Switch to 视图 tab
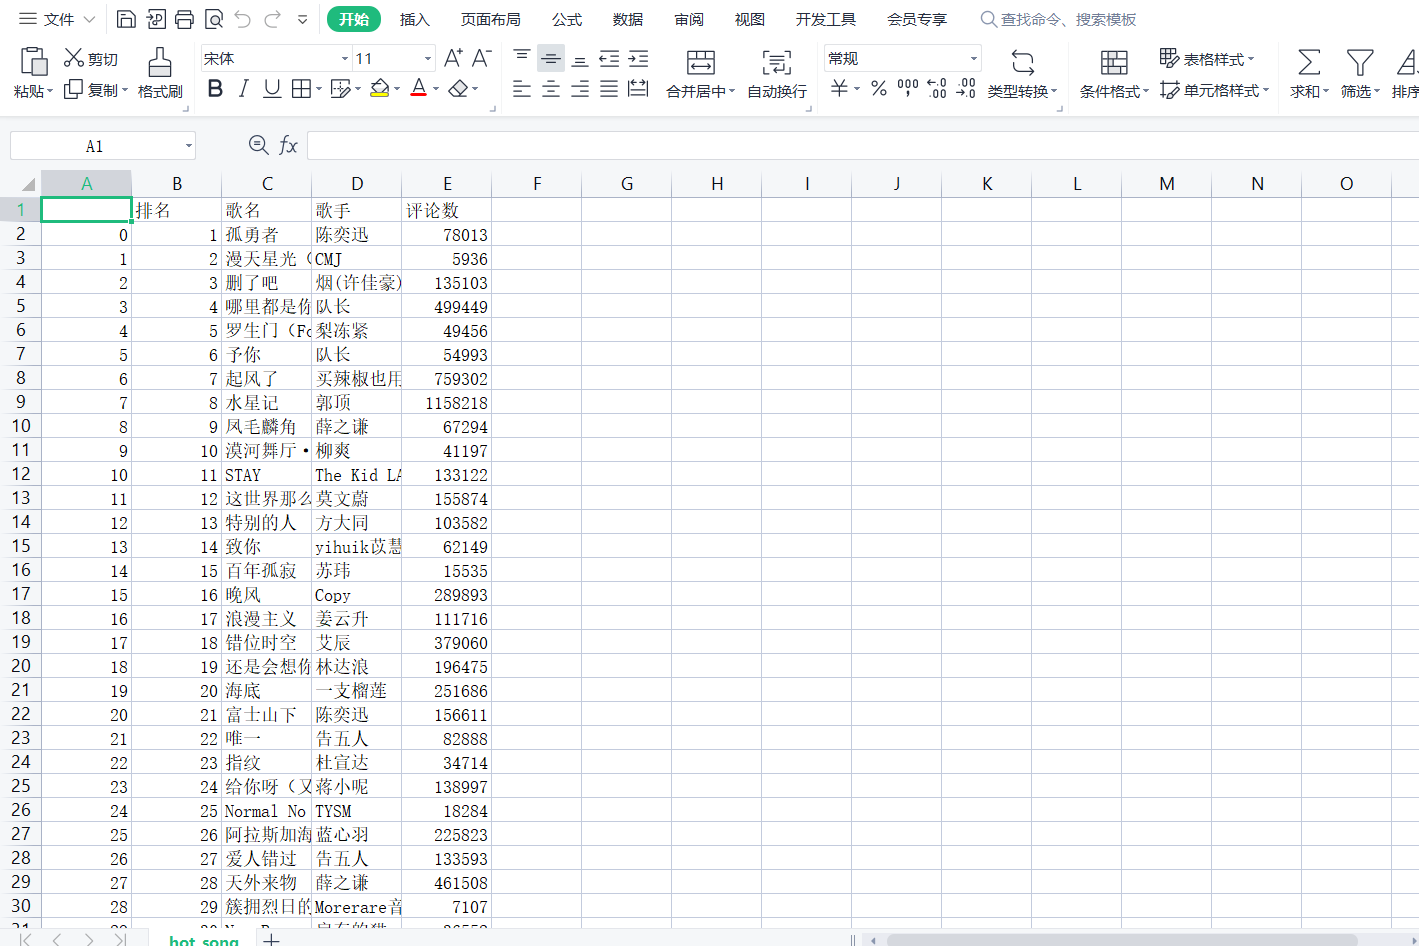1419x946 pixels. [749, 19]
